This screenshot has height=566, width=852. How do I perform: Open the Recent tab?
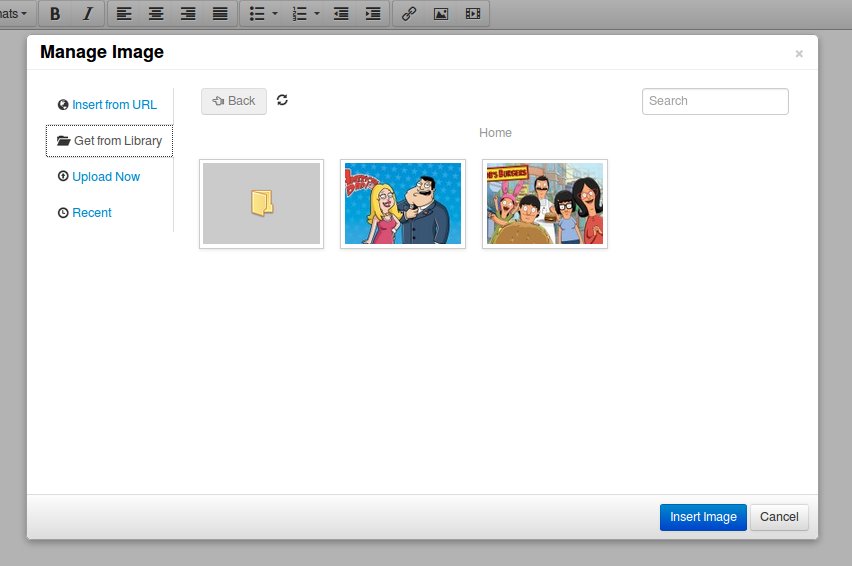pyautogui.click(x=85, y=212)
